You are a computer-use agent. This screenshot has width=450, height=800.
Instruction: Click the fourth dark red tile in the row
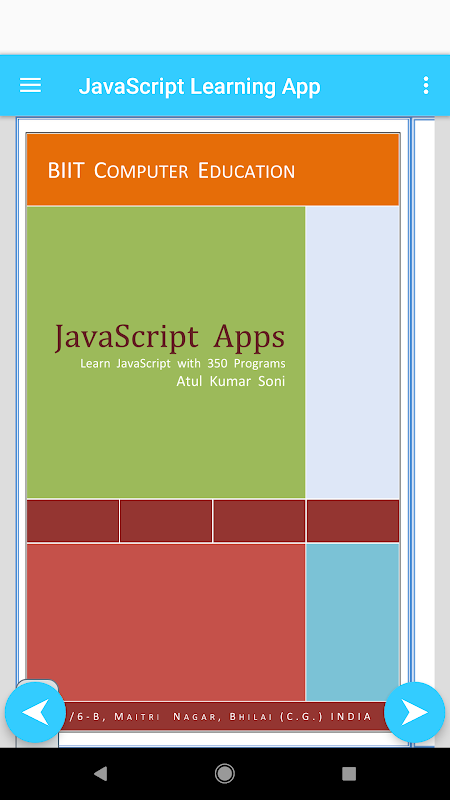pos(353,521)
